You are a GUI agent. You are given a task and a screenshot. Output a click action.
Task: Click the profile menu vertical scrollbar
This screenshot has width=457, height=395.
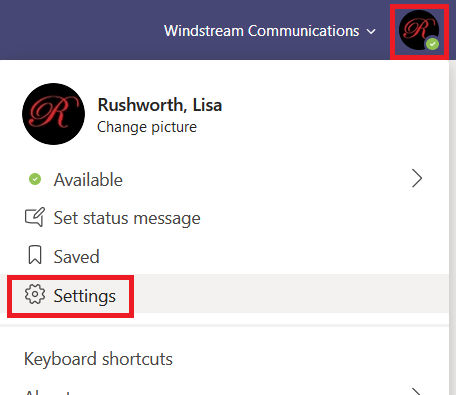coord(452,227)
